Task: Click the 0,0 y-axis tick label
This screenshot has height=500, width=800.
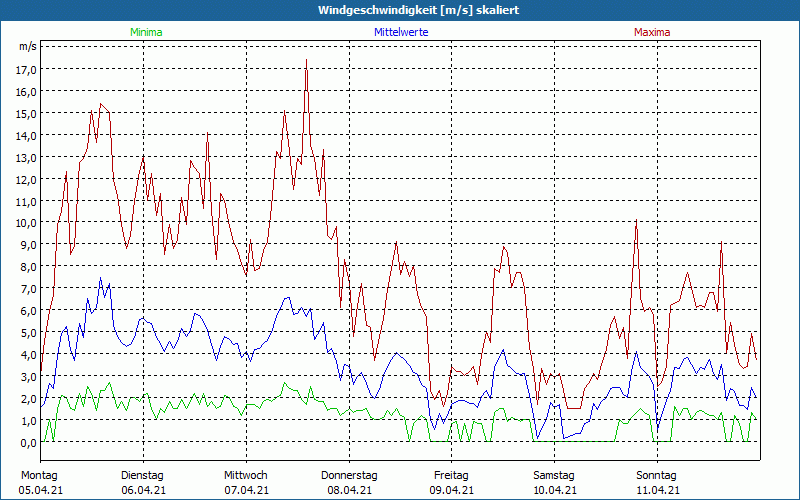Action: point(27,443)
